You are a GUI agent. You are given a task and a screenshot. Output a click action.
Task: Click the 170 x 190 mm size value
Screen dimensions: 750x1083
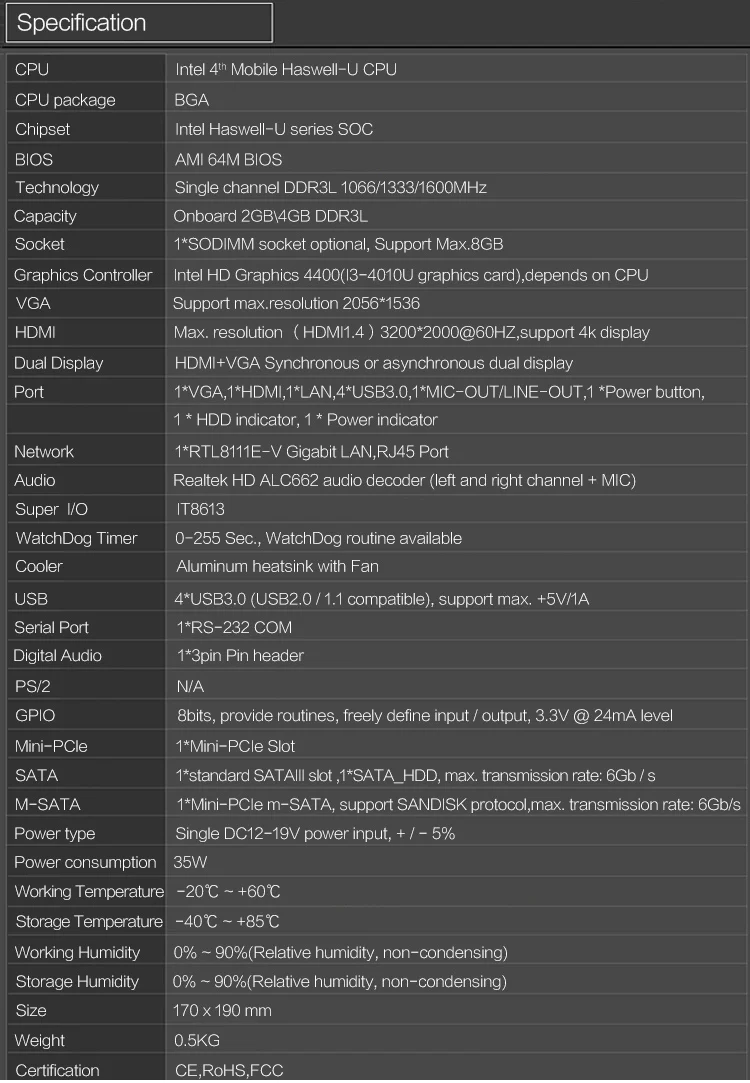coord(222,1010)
